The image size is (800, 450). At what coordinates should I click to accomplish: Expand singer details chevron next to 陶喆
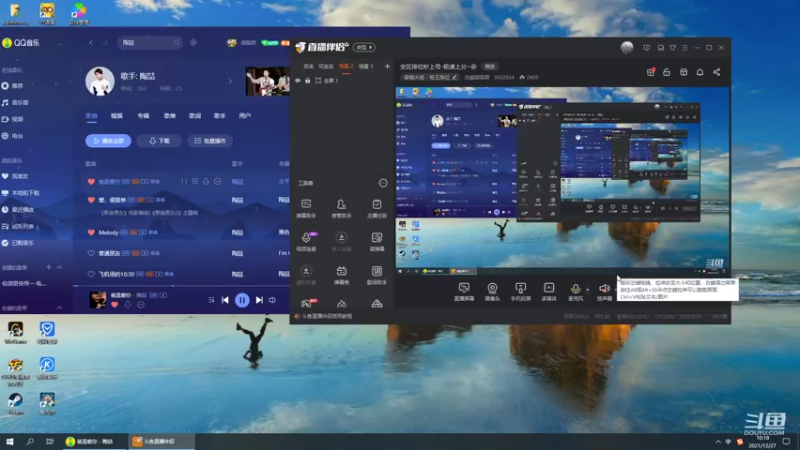[x=230, y=81]
